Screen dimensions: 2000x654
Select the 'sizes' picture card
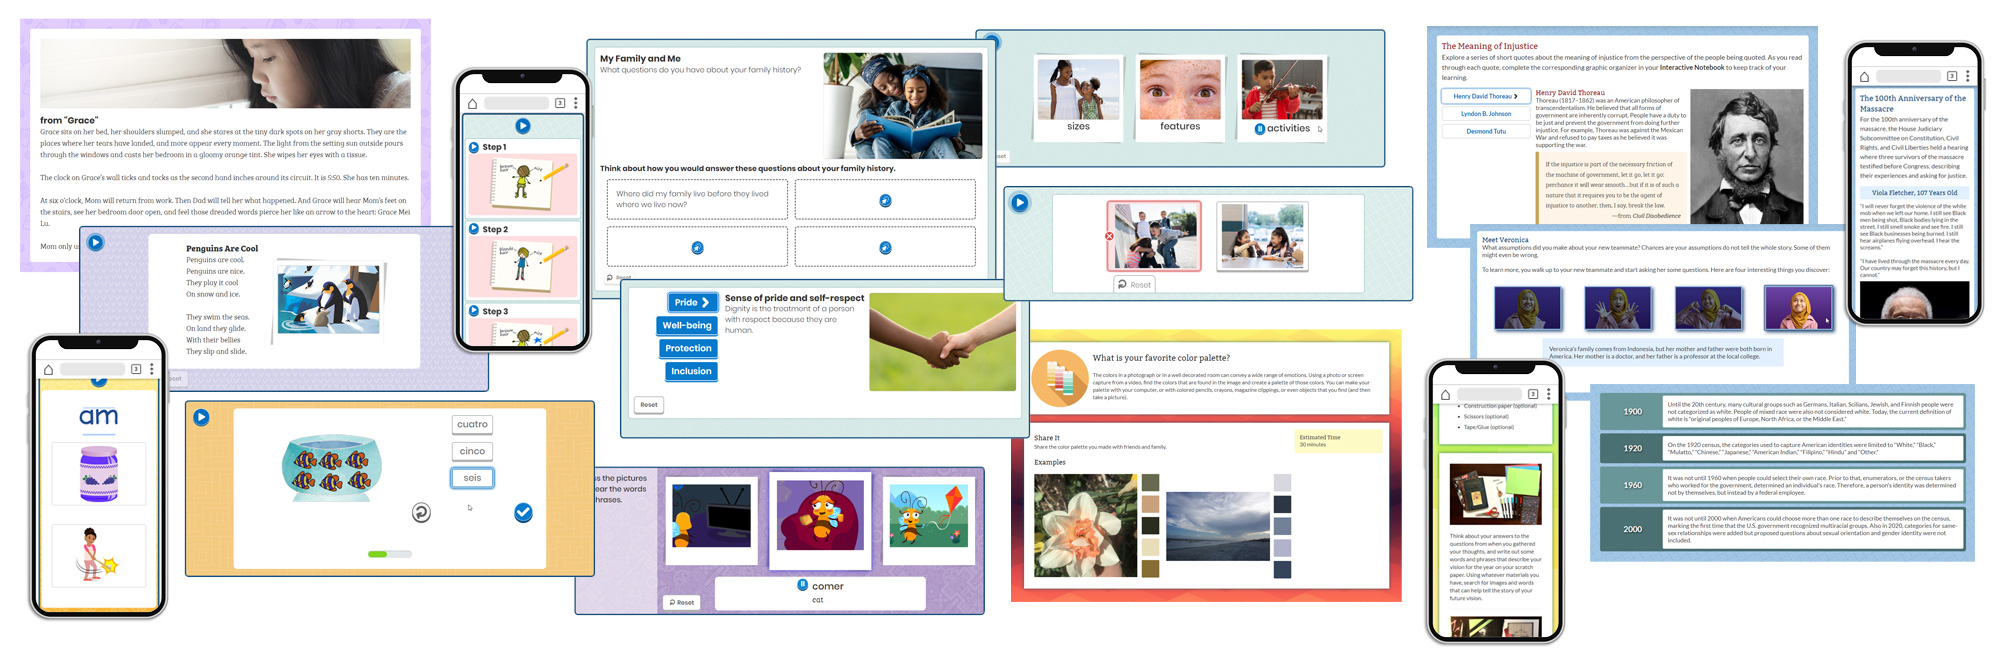[x=1078, y=97]
